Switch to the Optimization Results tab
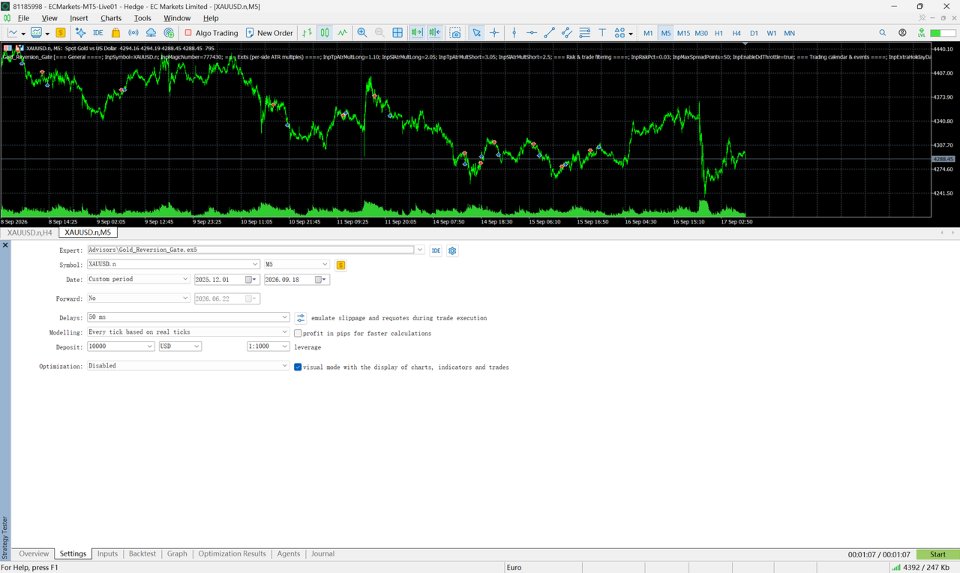The width and height of the screenshot is (960, 573). [x=232, y=553]
